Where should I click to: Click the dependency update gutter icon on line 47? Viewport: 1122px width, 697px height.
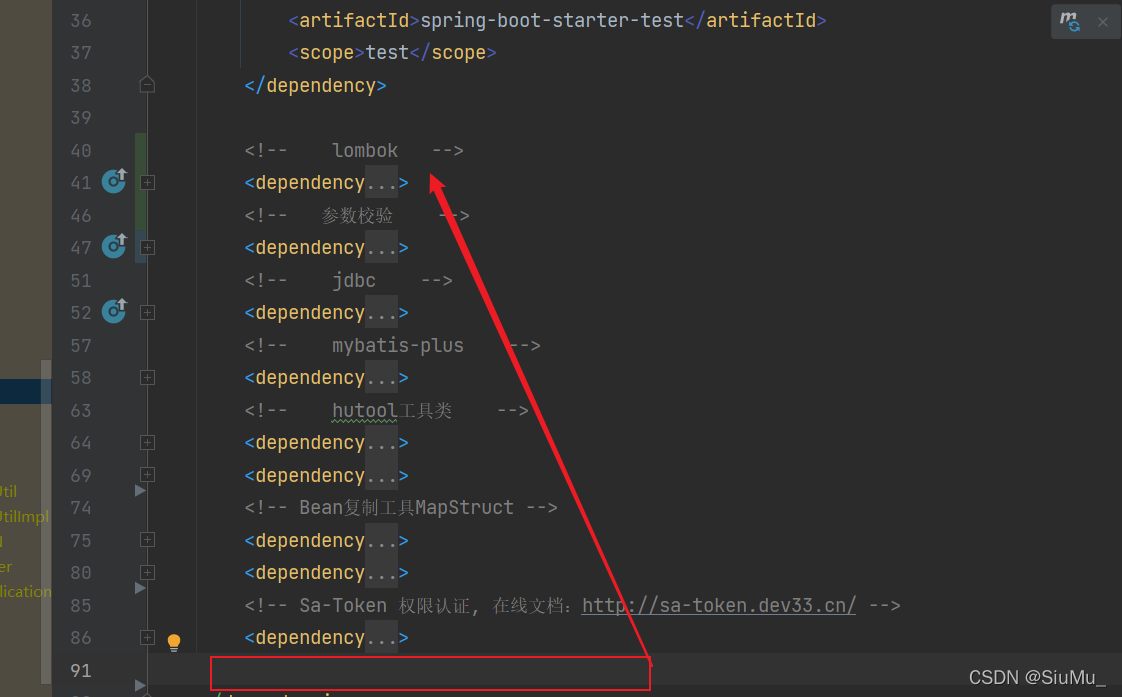click(x=114, y=246)
